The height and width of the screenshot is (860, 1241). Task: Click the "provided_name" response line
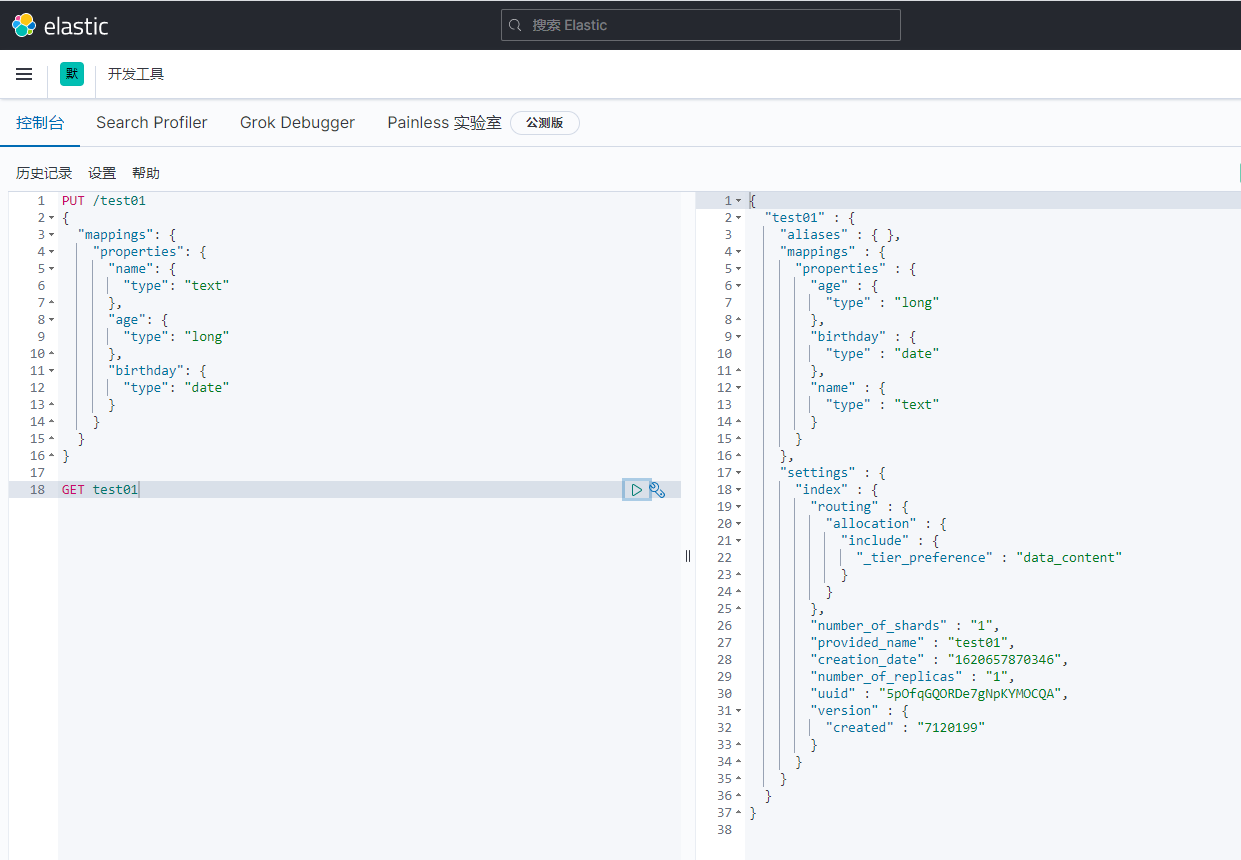913,643
